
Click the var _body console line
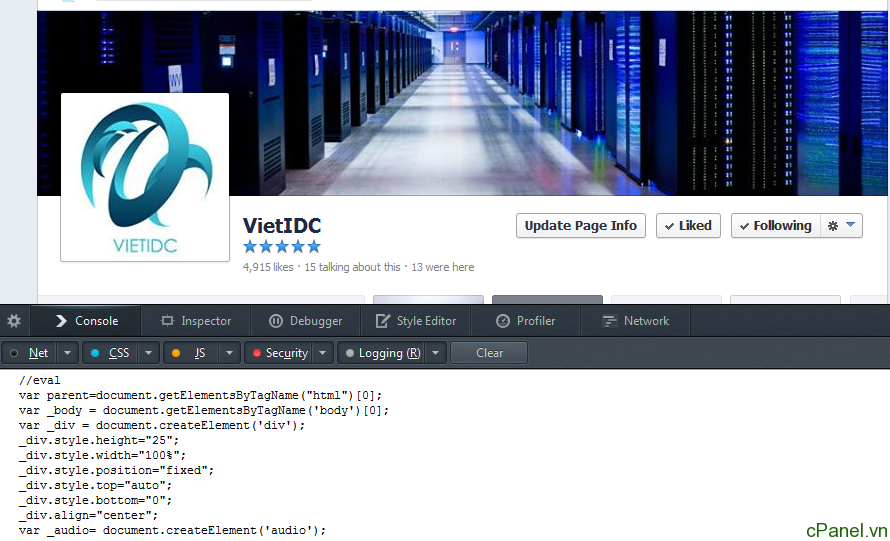point(204,410)
